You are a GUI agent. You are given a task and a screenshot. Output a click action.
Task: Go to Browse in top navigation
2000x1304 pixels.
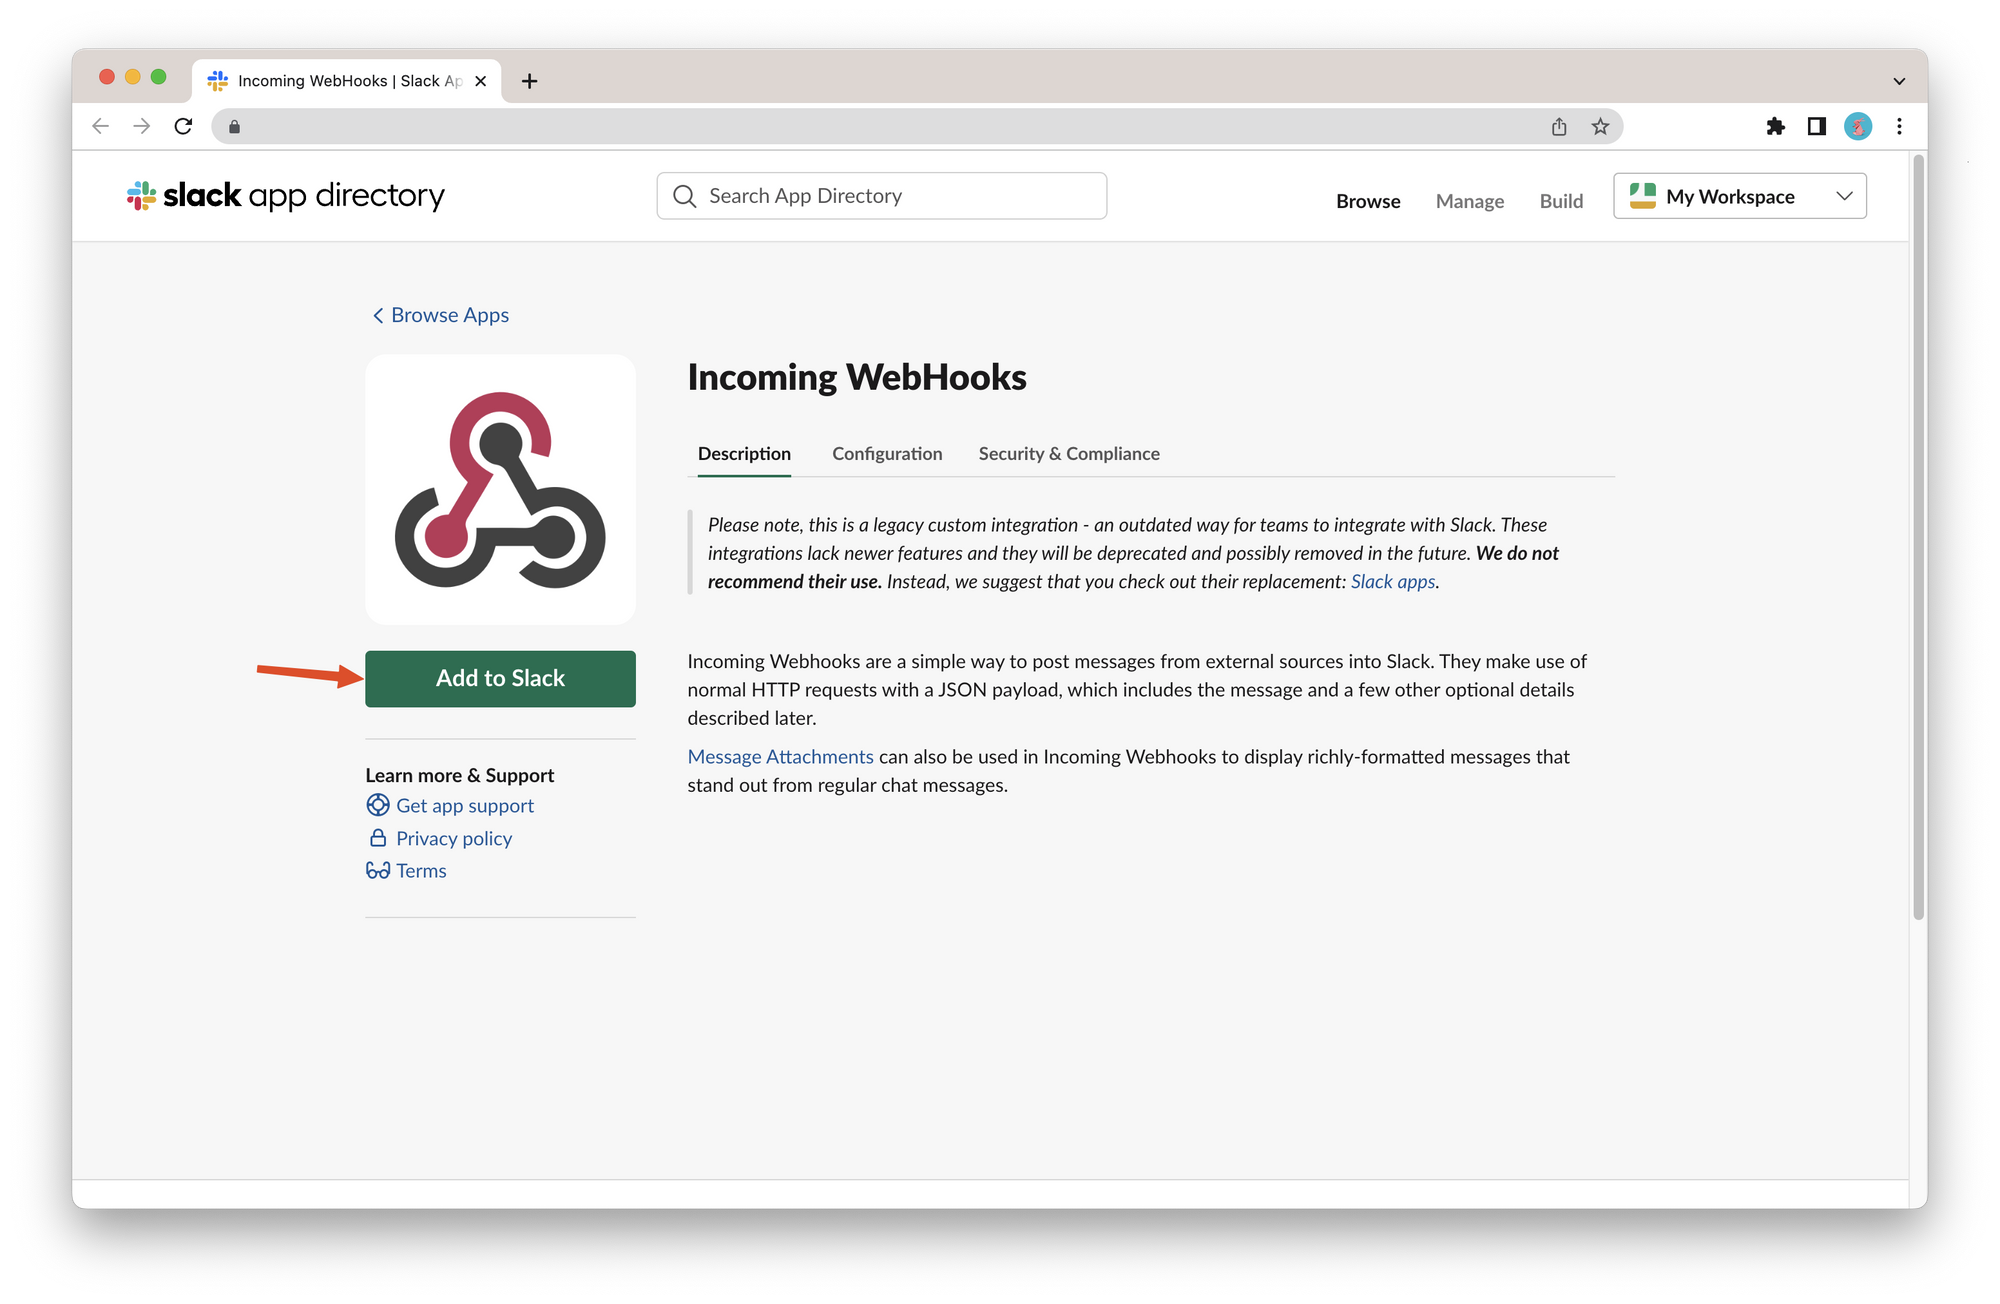[1368, 201]
